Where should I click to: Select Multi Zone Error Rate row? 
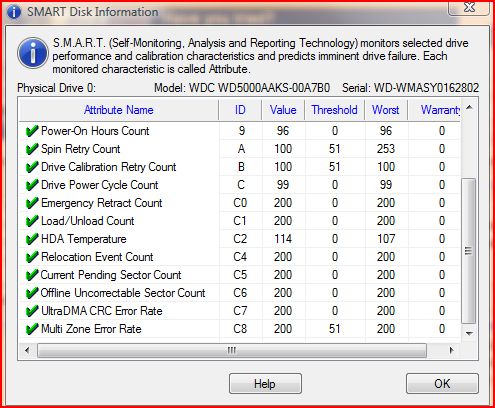click(x=240, y=329)
